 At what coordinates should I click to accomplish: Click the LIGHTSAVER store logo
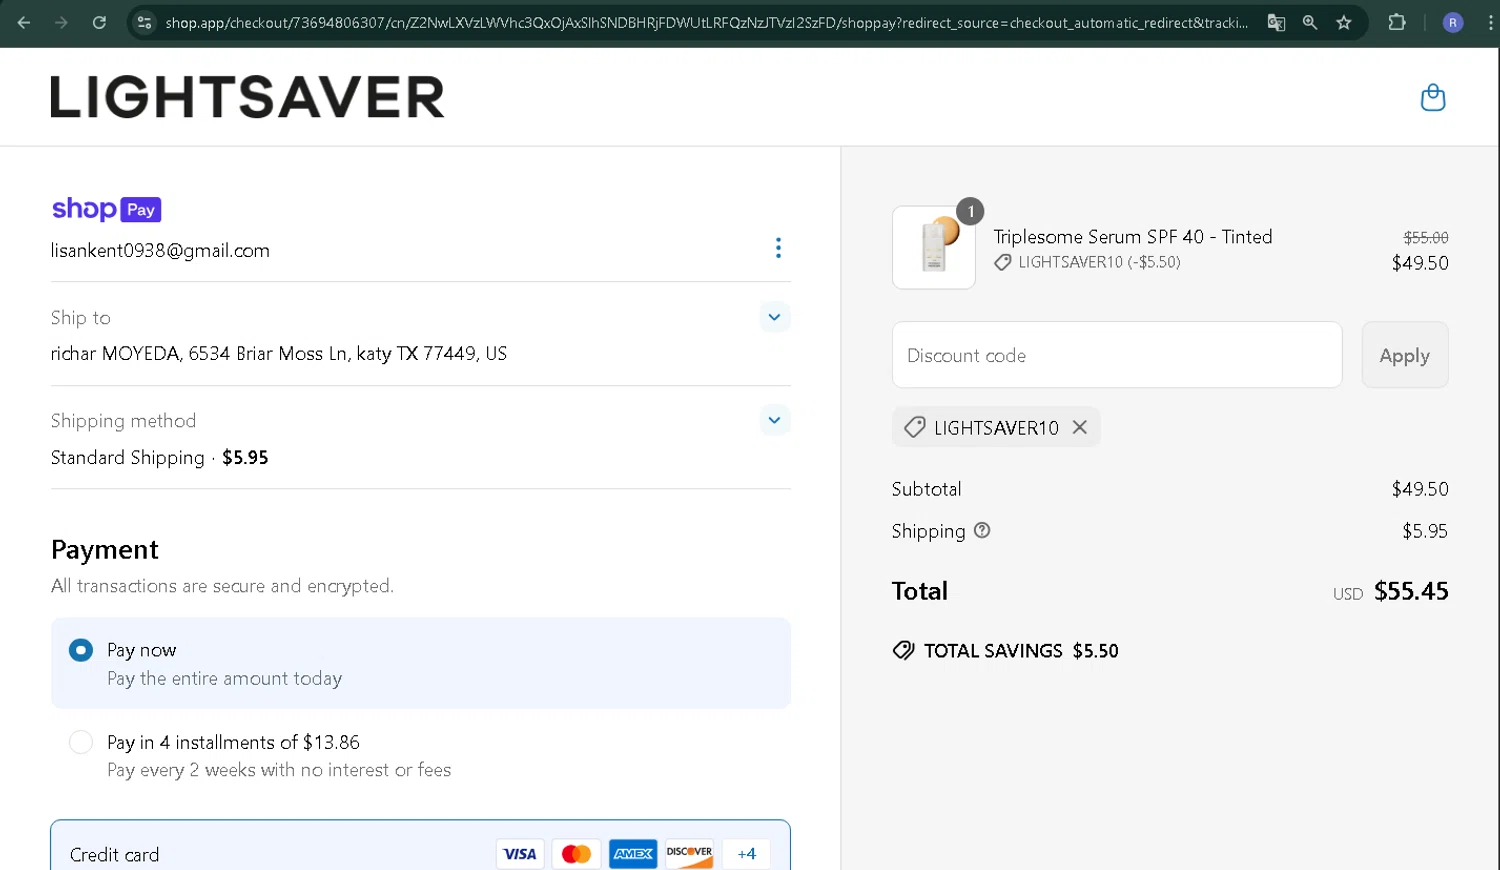point(248,97)
